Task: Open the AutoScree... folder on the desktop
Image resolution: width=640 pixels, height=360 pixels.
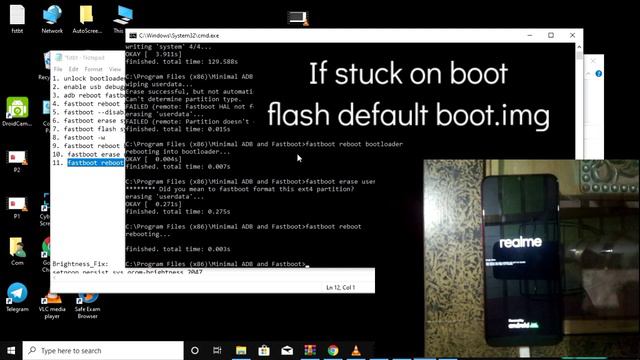Action: click(x=87, y=18)
